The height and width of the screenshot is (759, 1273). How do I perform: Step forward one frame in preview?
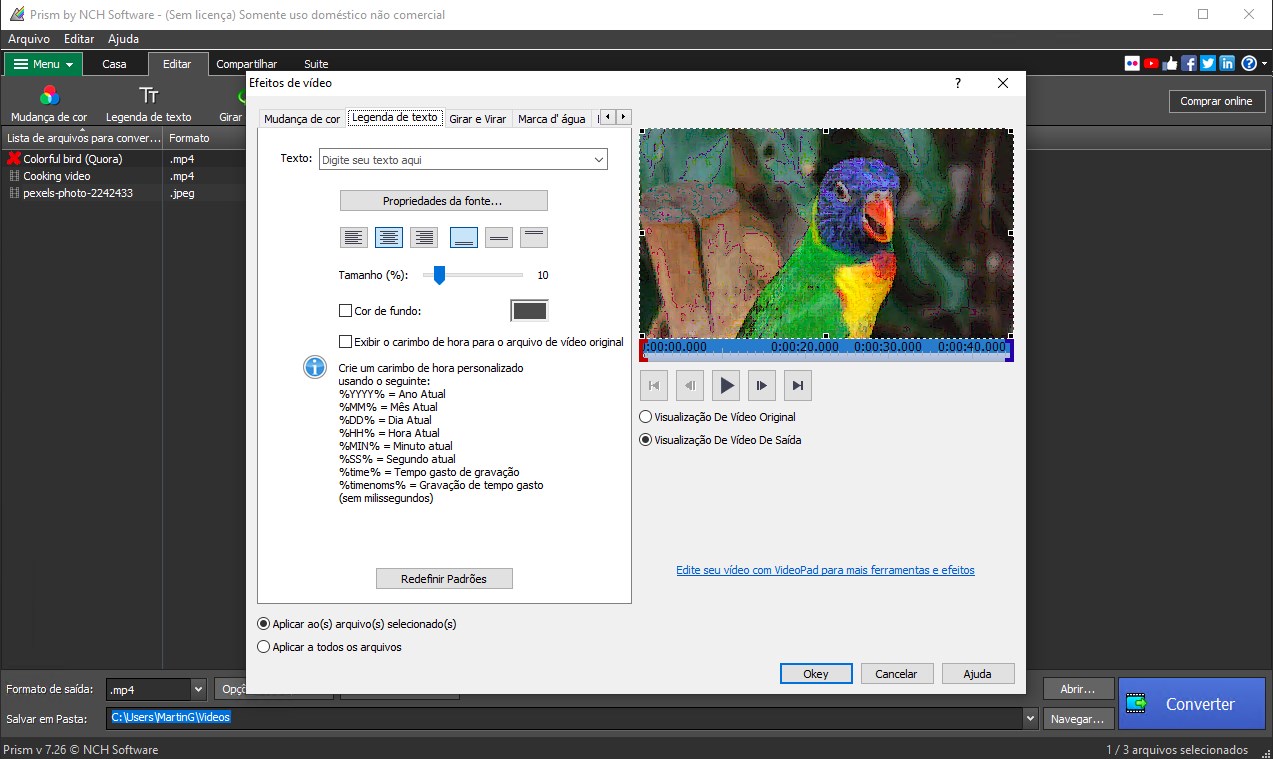click(x=762, y=385)
